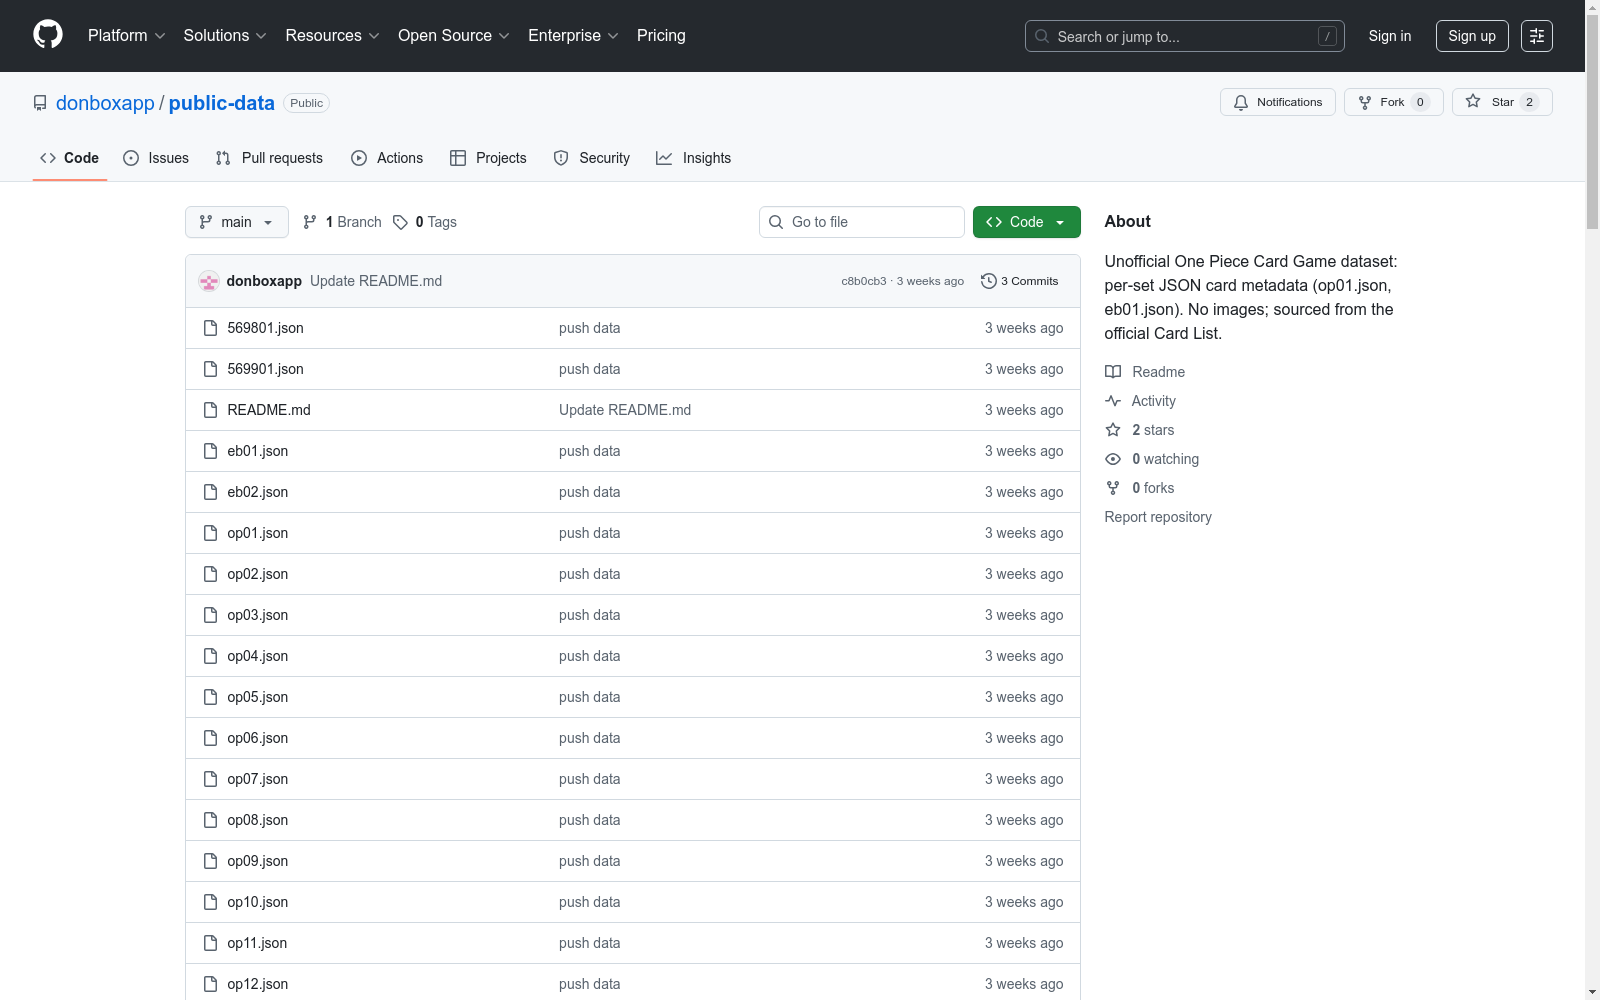Viewport: 1600px width, 1000px height.
Task: Click the Sign up button
Action: click(x=1472, y=36)
